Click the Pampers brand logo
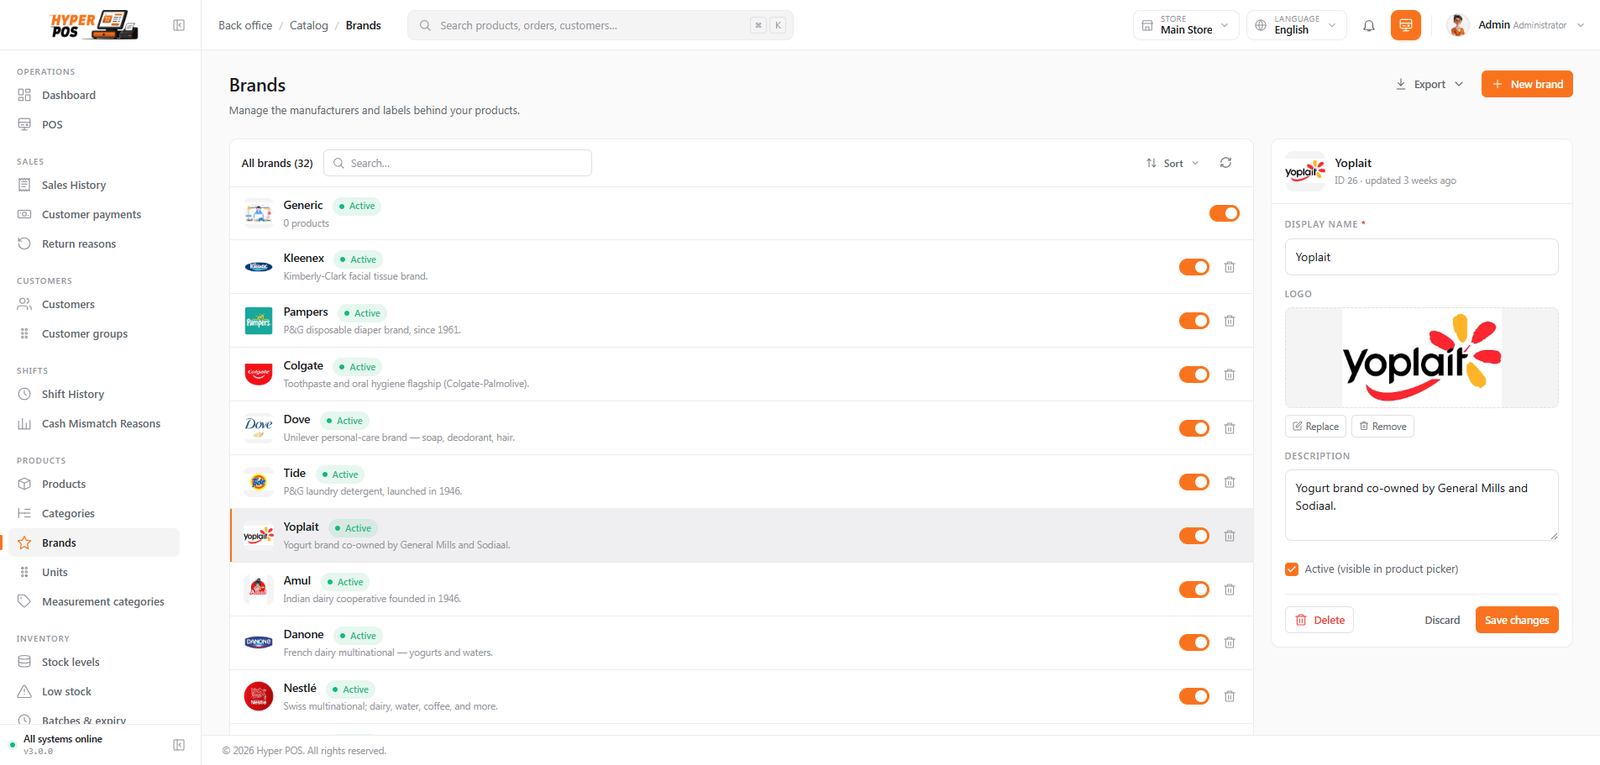 click(258, 321)
